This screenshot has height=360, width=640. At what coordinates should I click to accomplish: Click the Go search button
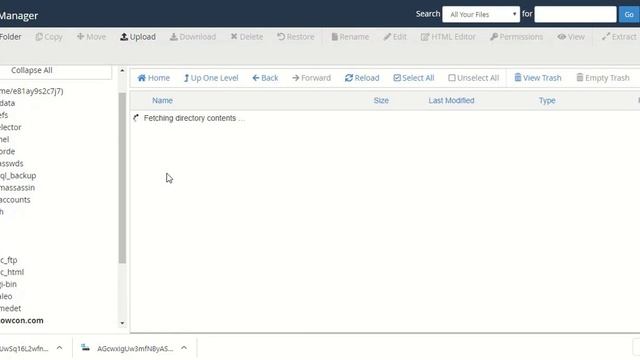point(629,14)
